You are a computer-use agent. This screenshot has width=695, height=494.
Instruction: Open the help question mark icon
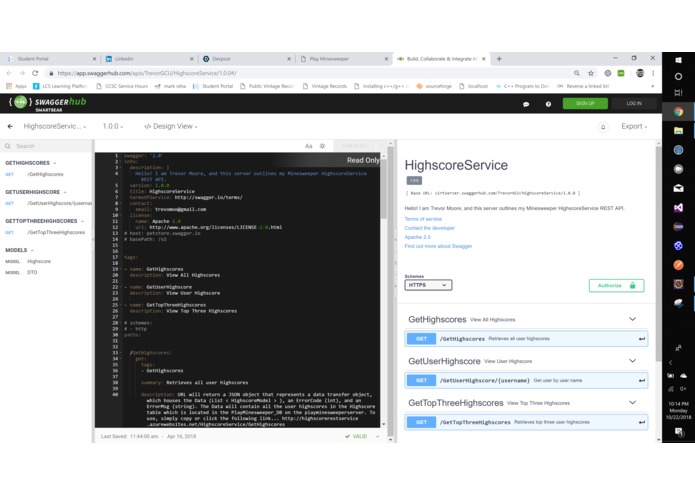548,104
